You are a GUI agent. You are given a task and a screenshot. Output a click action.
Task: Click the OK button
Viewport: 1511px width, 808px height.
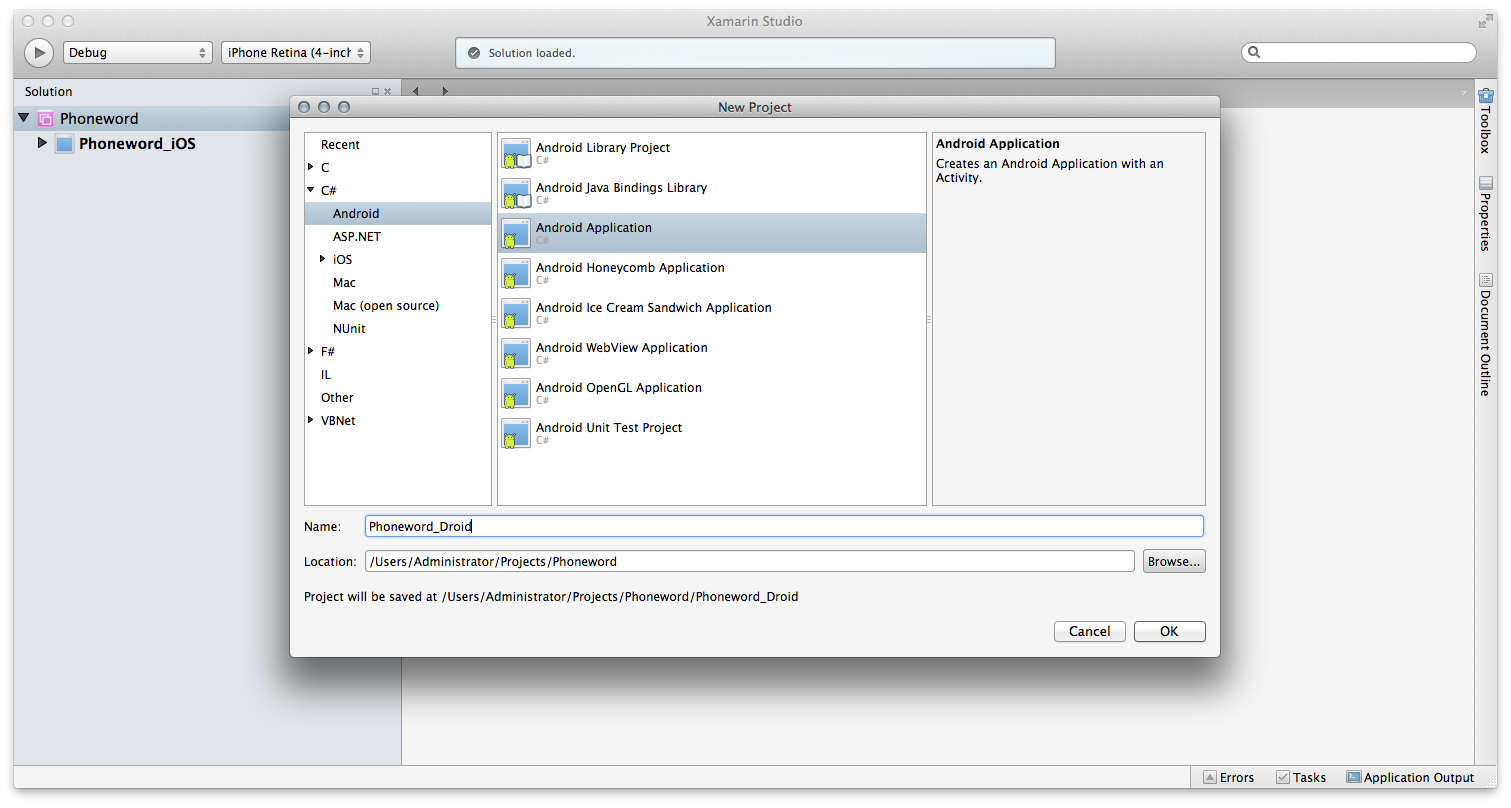coord(1169,631)
